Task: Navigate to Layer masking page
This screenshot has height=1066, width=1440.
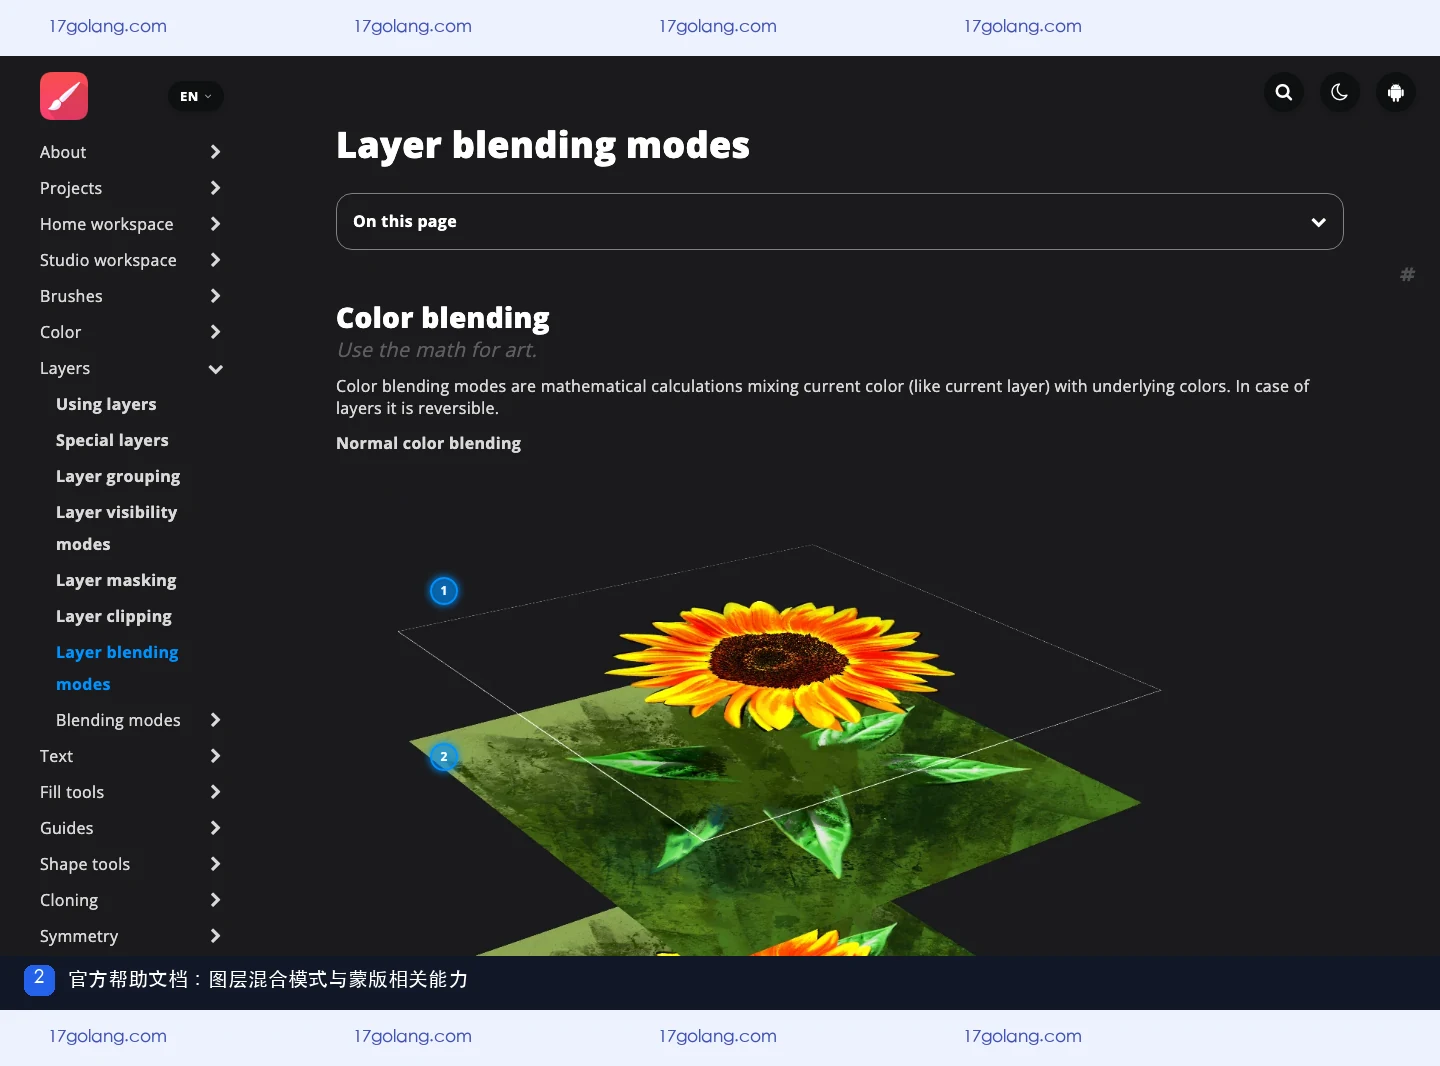Action: click(x=116, y=580)
